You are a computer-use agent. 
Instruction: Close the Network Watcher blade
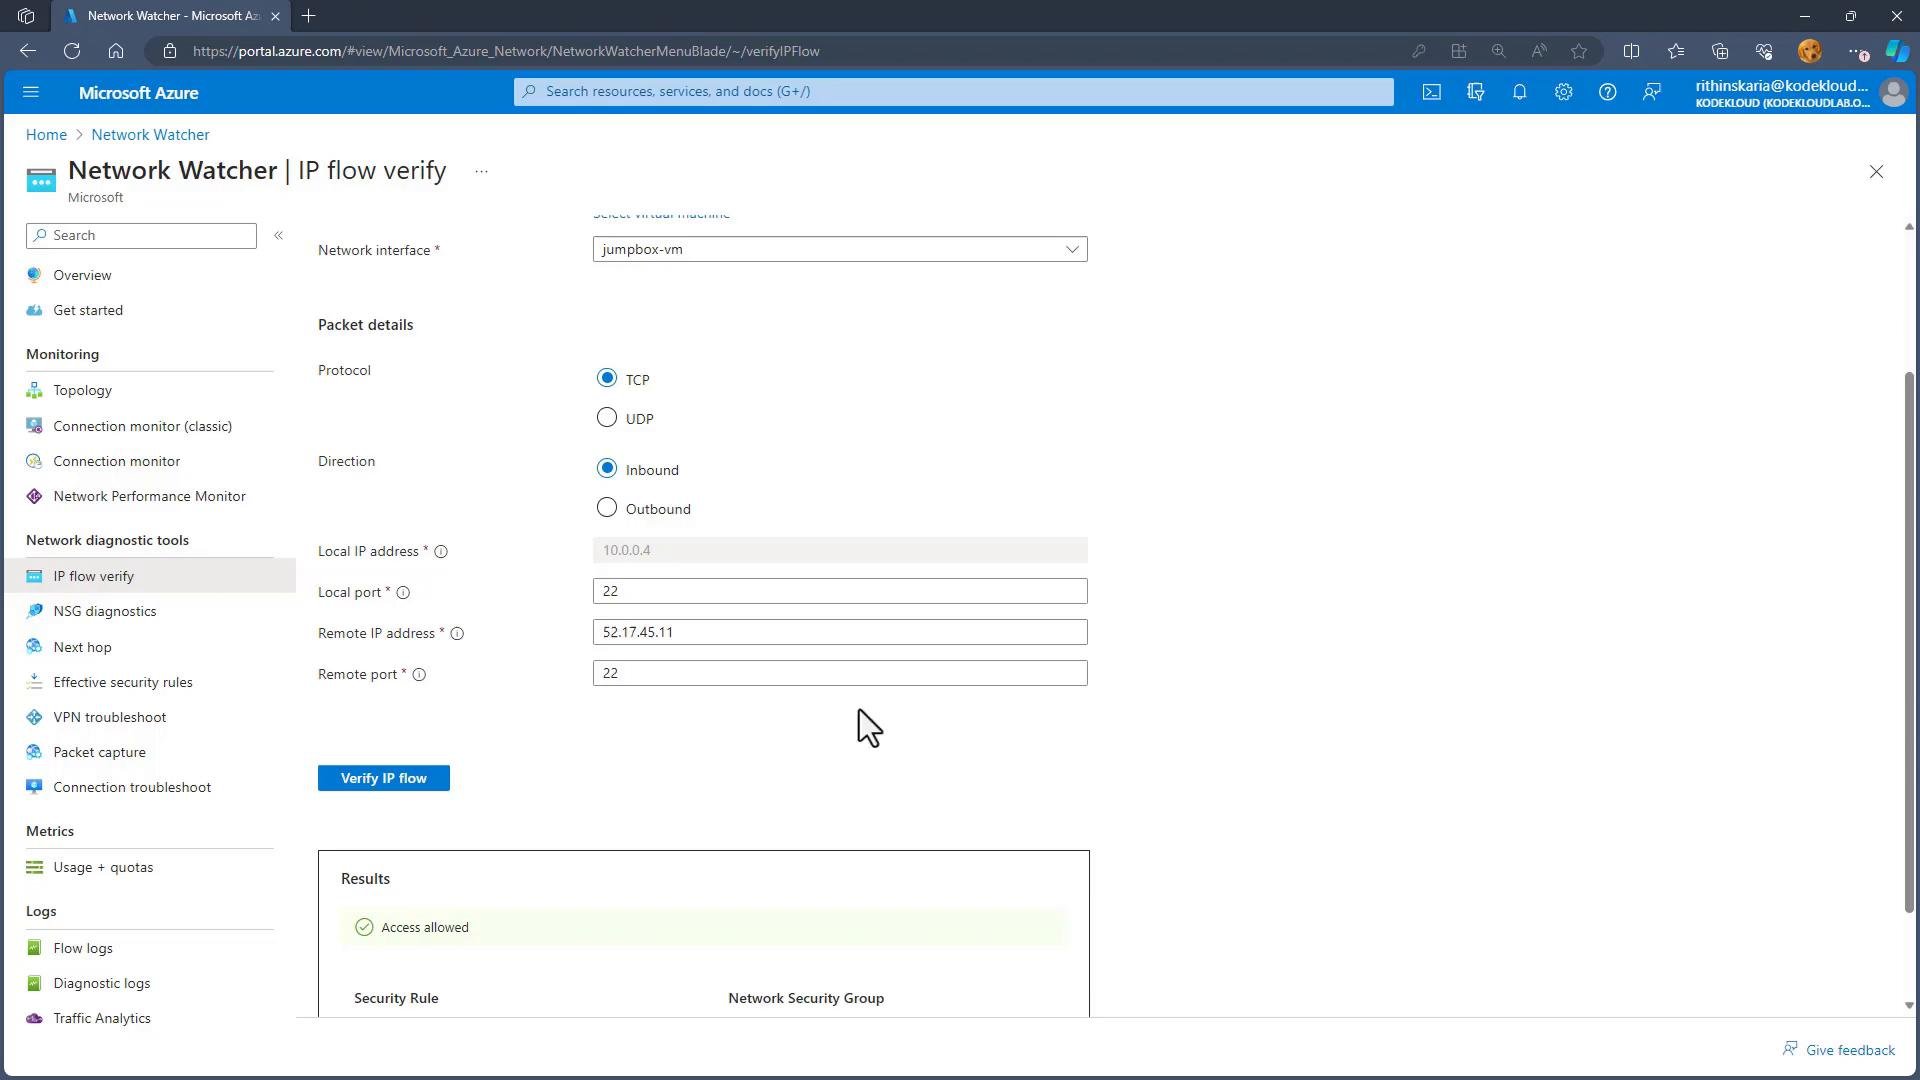pyautogui.click(x=1876, y=172)
